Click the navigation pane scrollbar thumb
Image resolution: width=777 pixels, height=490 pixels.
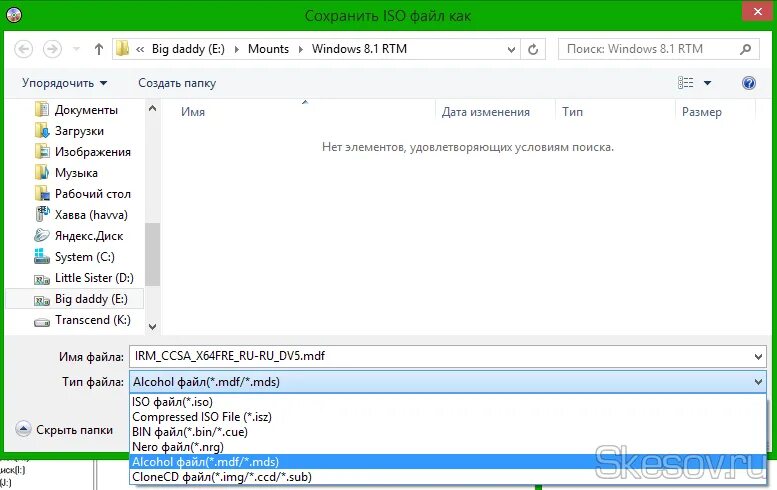[153, 254]
